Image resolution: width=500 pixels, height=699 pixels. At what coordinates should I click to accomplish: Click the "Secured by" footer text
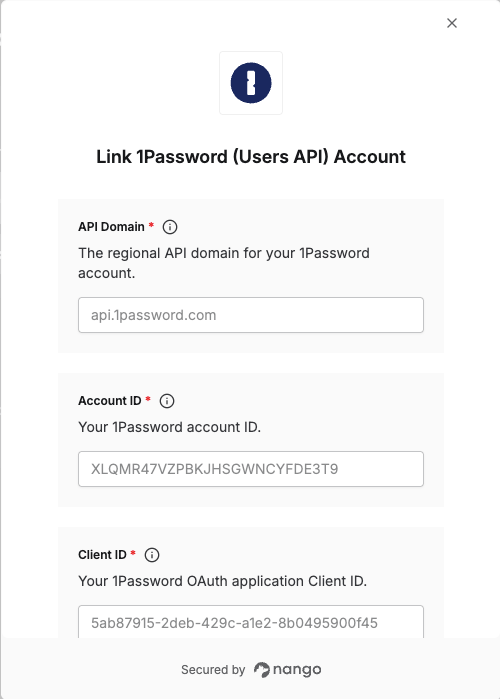click(213, 670)
